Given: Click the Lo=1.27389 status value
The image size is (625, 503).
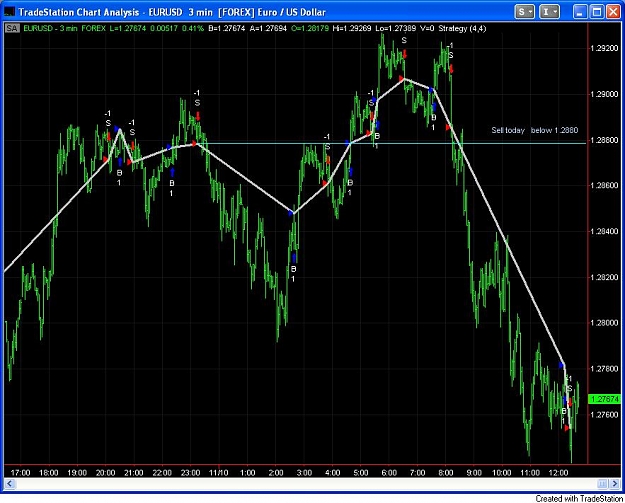Looking at the screenshot, I should click(395, 28).
